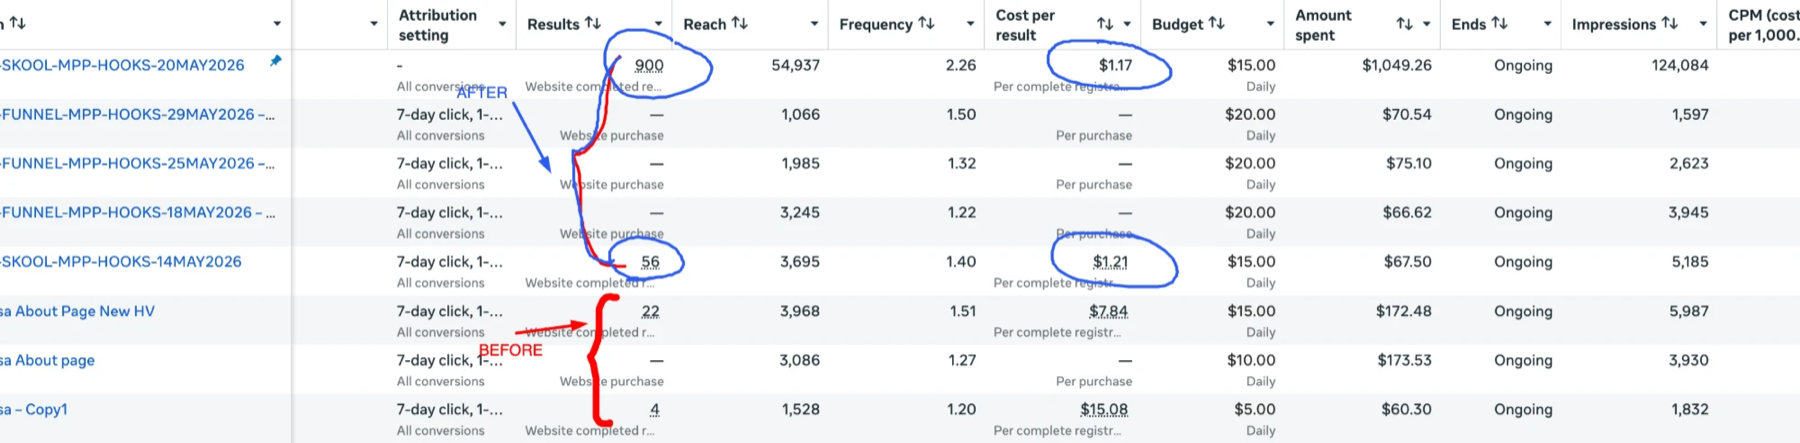Open FUNNEL-MPP-HOOKS-18MAY2026 campaign

tap(138, 212)
